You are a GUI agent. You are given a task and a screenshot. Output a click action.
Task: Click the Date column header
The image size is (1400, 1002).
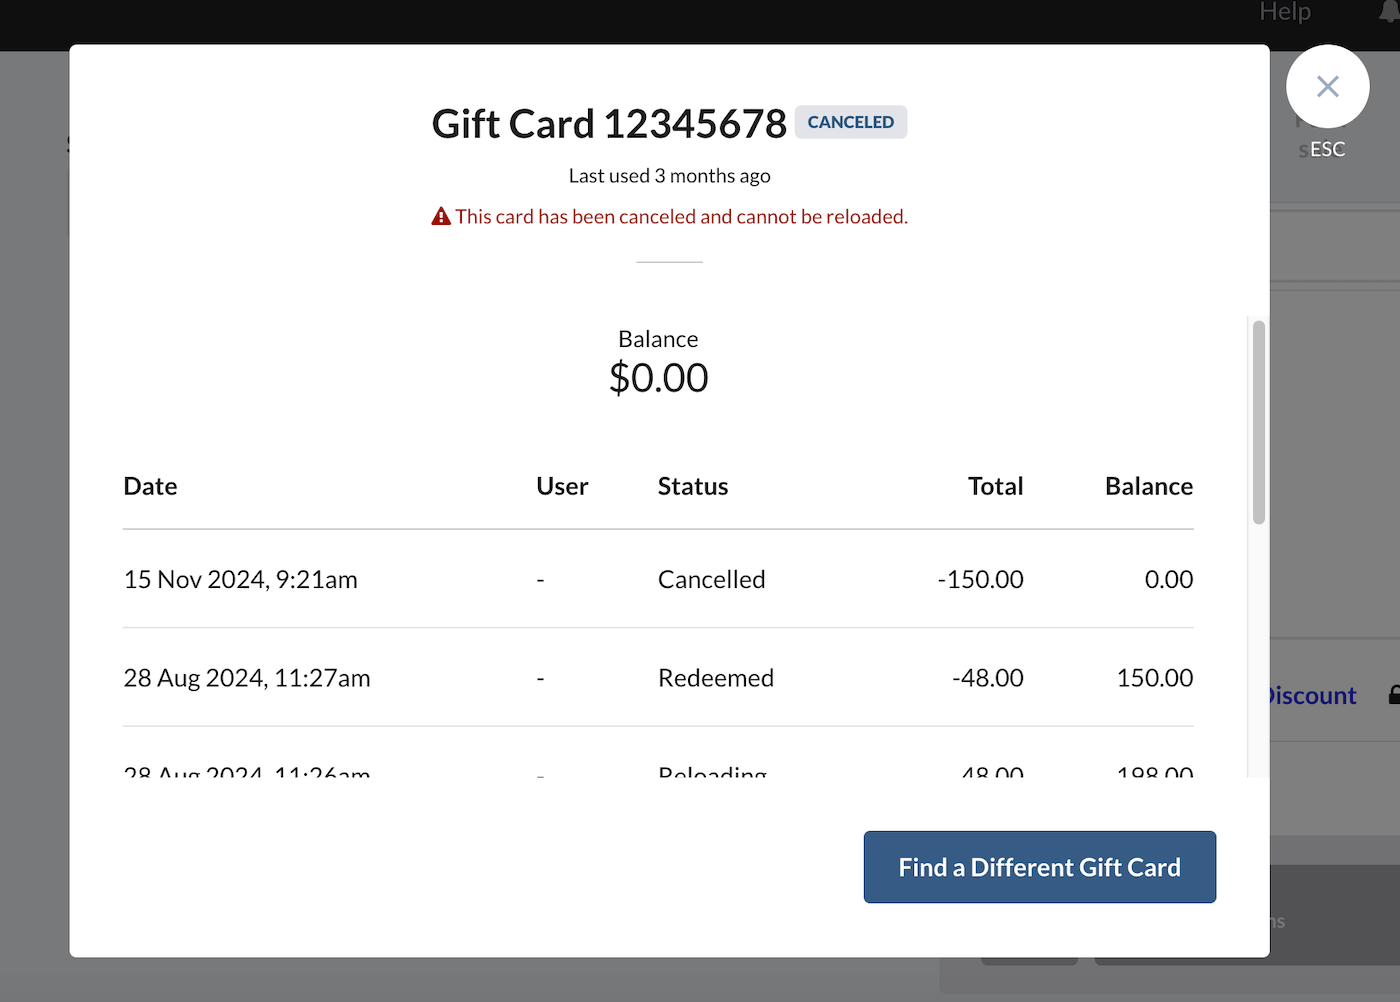click(x=150, y=486)
